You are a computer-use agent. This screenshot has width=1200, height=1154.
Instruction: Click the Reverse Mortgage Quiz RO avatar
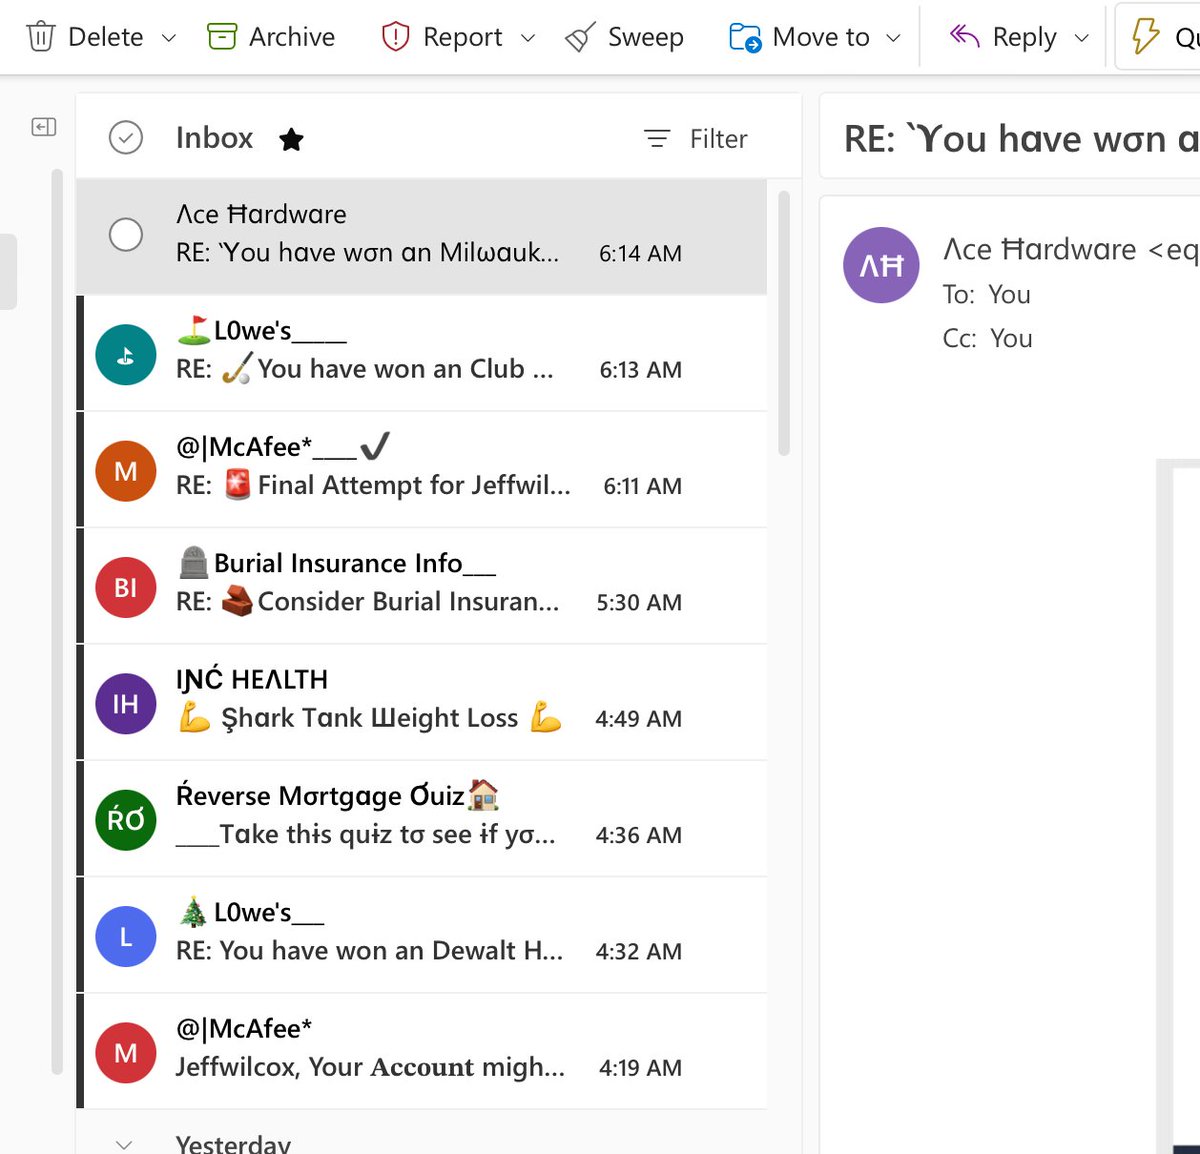(126, 820)
